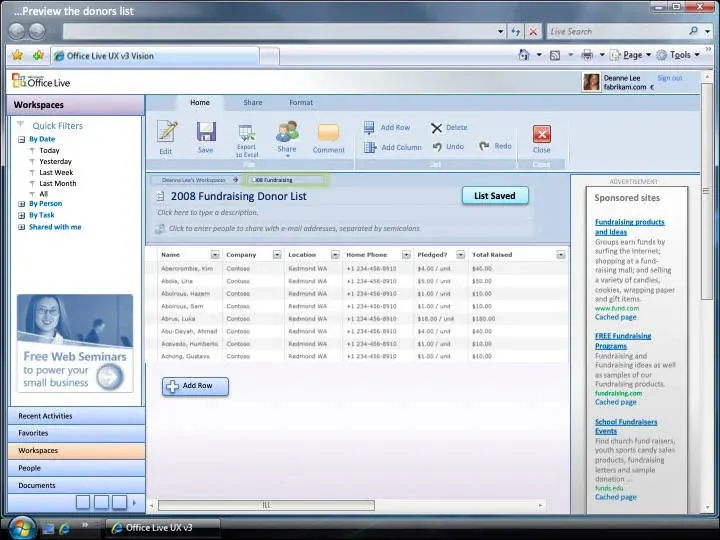Expand the By Task filter group
720x540 pixels.
[x=22, y=215]
